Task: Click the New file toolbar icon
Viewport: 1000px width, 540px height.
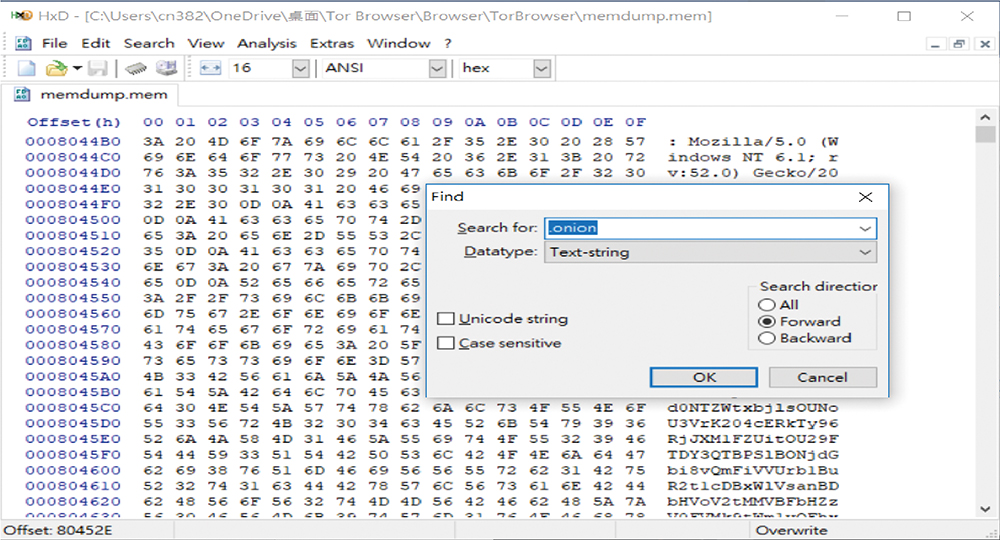Action: click(26, 68)
